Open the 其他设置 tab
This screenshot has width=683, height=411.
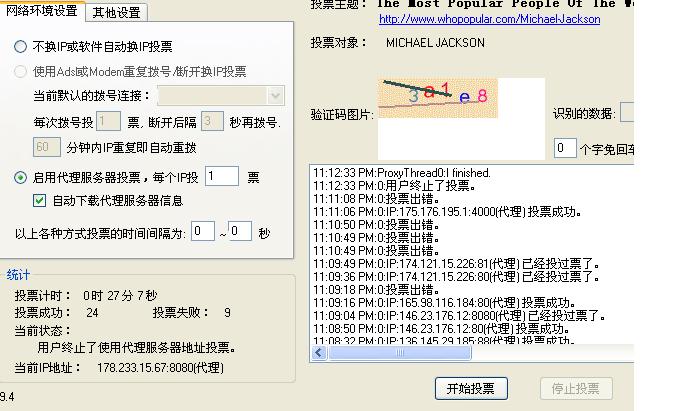116,13
